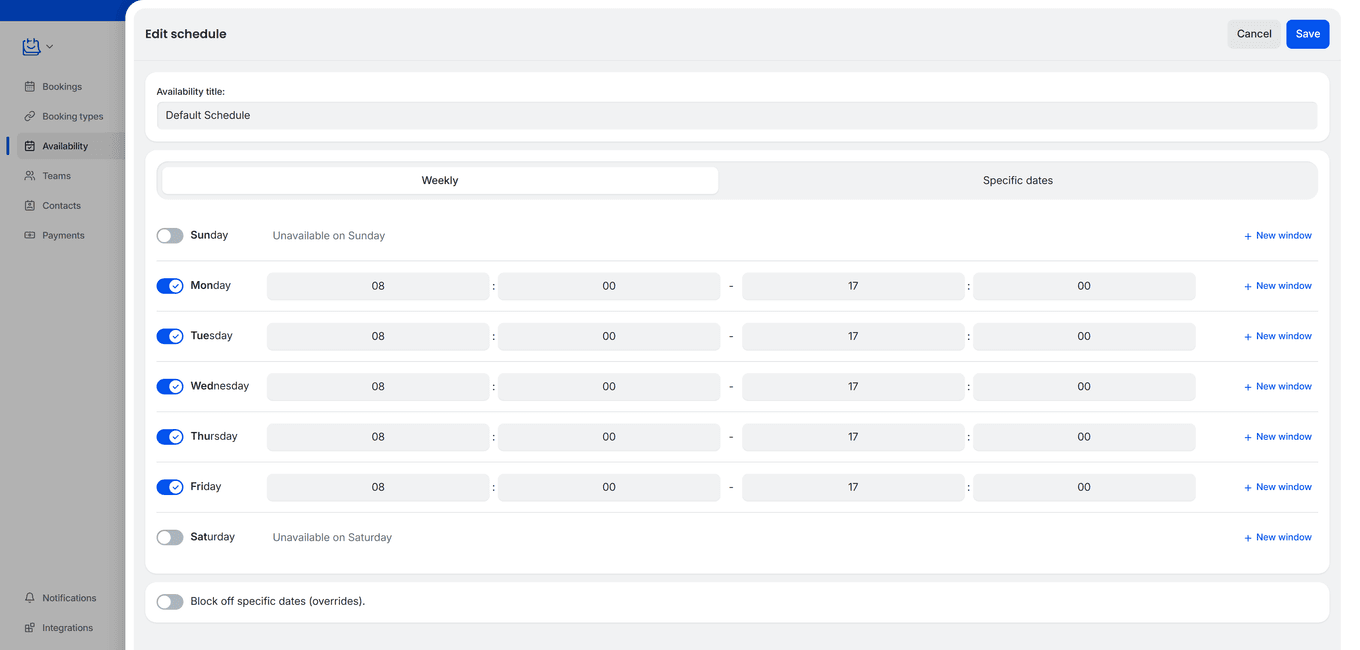Switch to the Specific dates tab
1360x650 pixels.
1017,180
